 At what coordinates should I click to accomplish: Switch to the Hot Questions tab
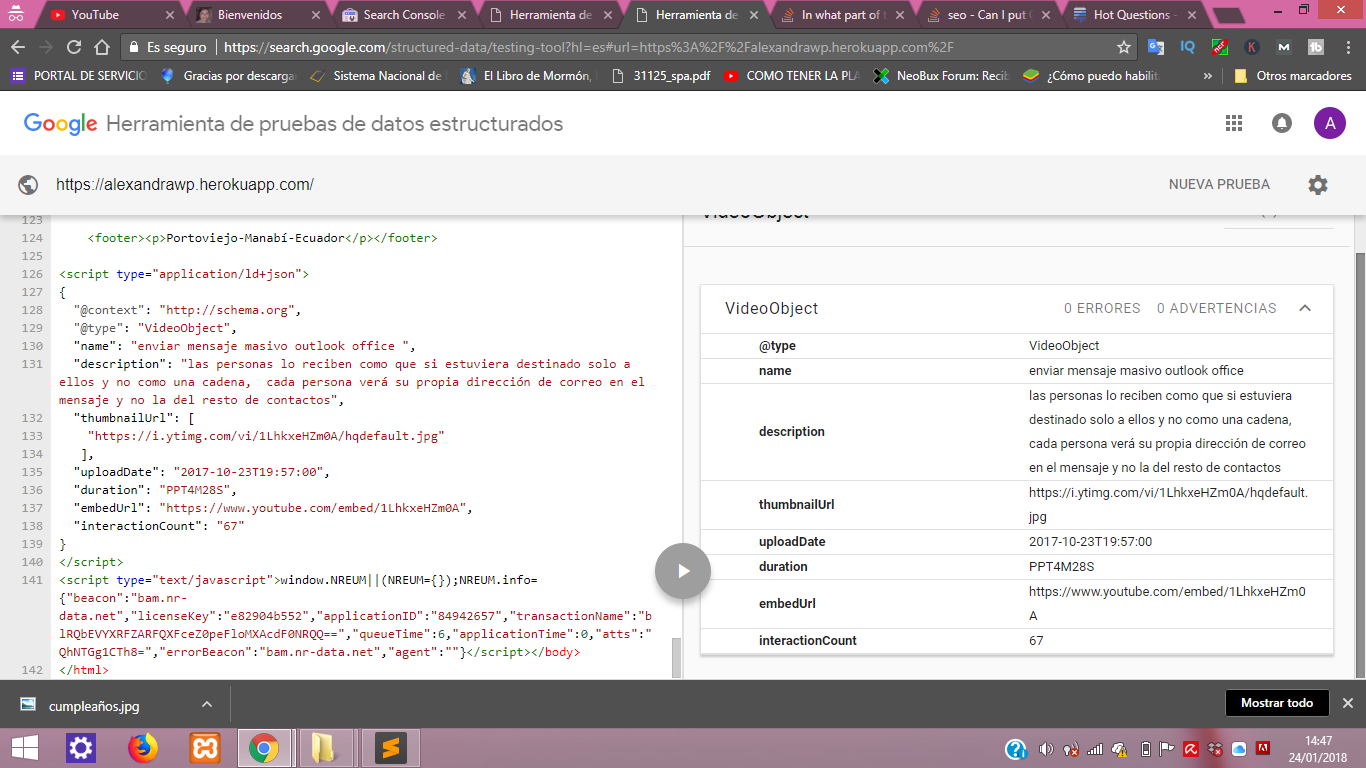(x=1133, y=15)
